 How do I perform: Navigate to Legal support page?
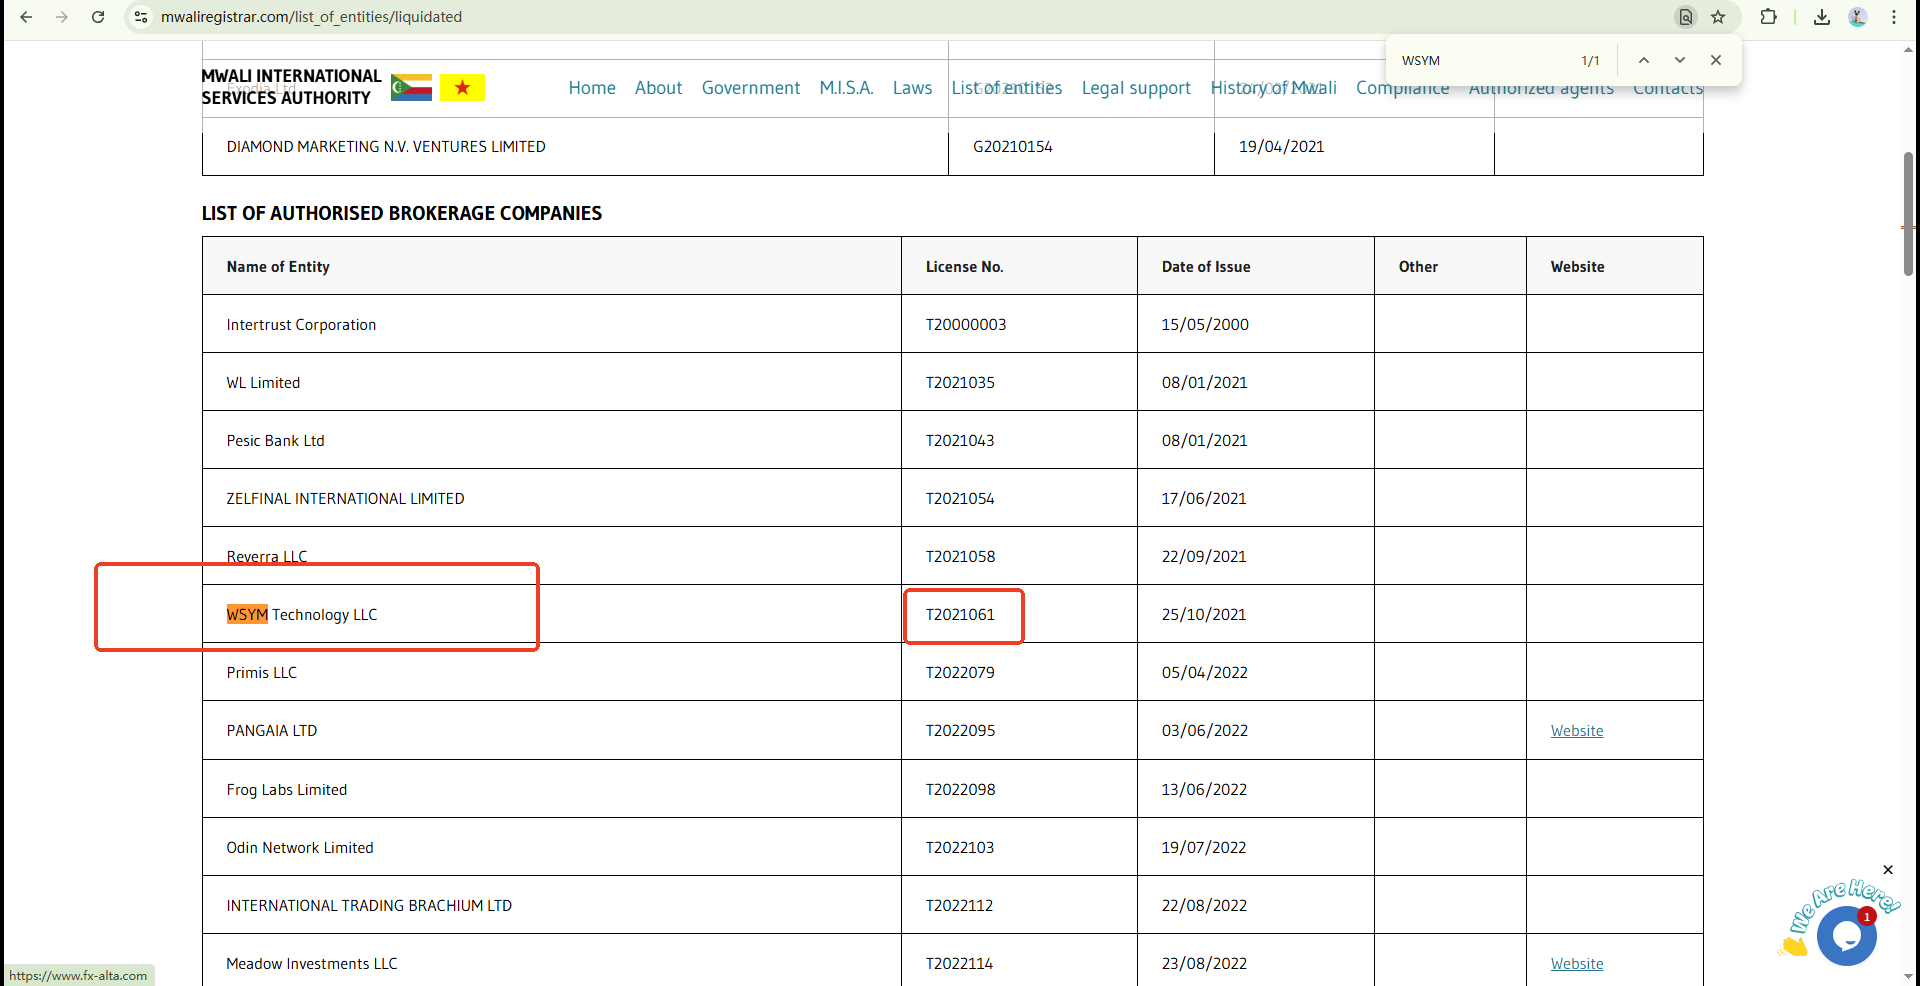1136,88
